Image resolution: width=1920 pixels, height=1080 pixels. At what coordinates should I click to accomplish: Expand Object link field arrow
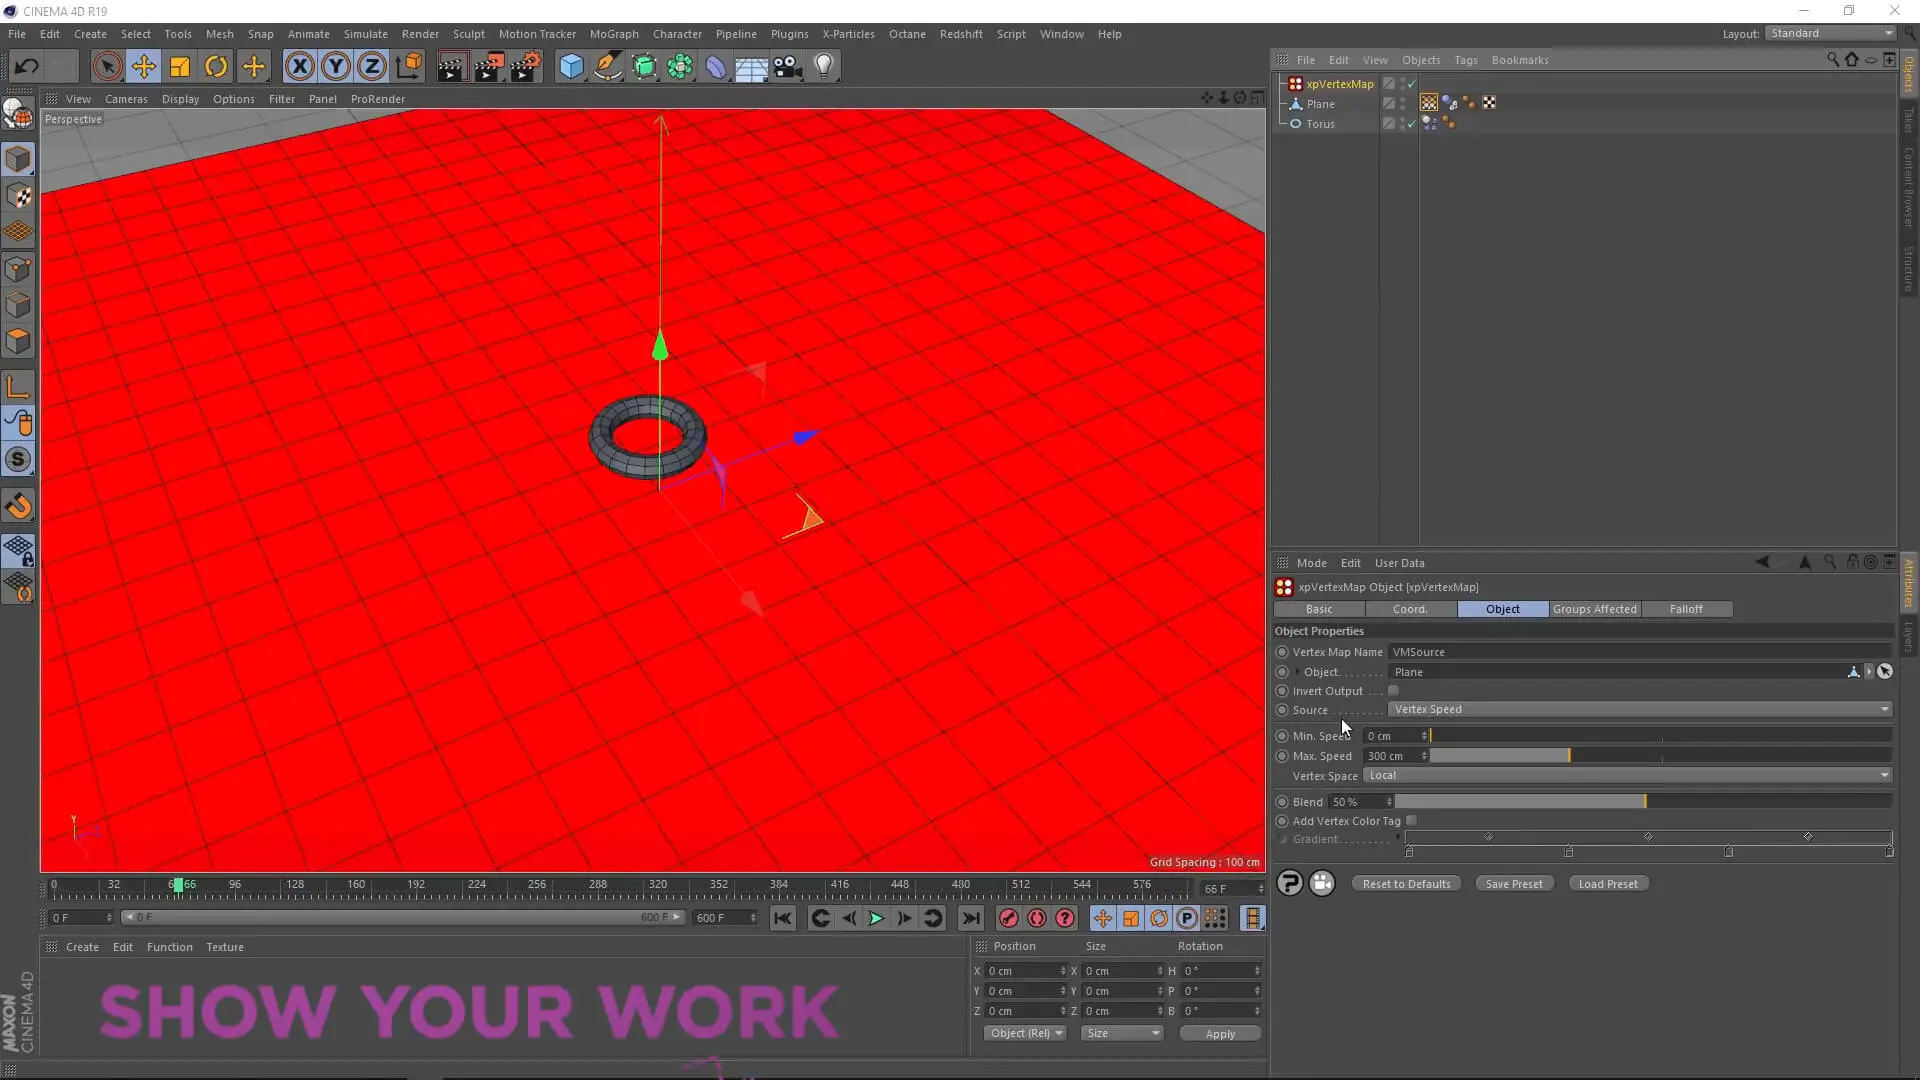pyautogui.click(x=1297, y=672)
